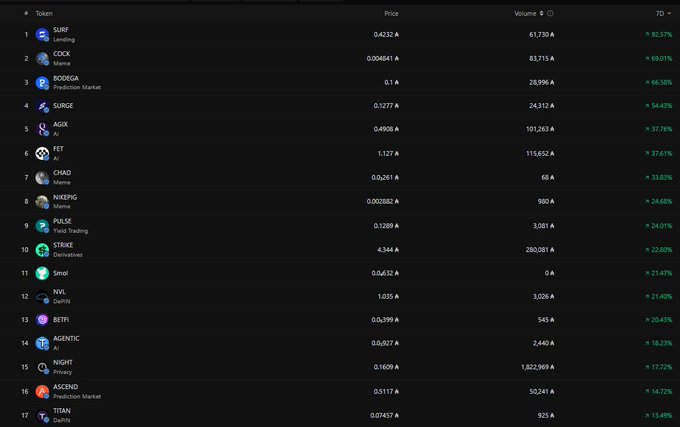Click the AGIX volume 101,263
The image size is (680, 427).
point(540,129)
